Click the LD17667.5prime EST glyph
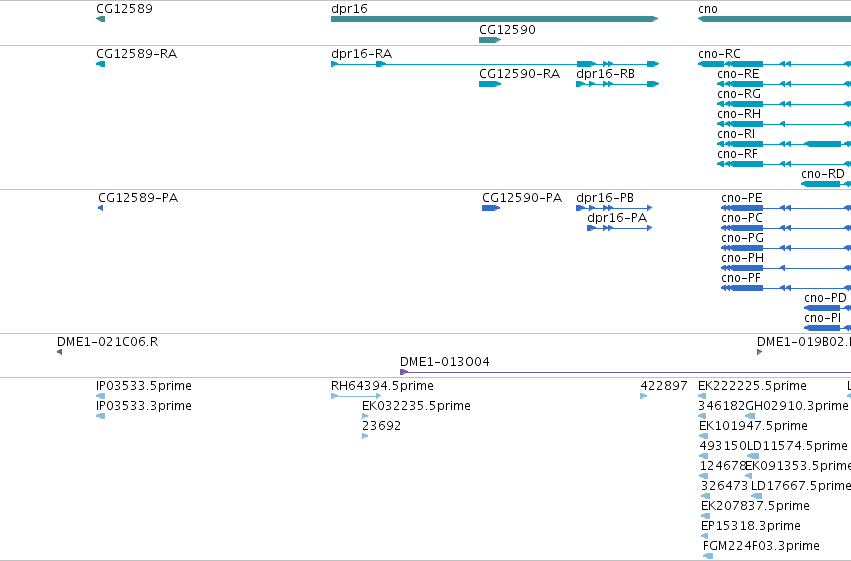851x561 pixels. tap(757, 496)
